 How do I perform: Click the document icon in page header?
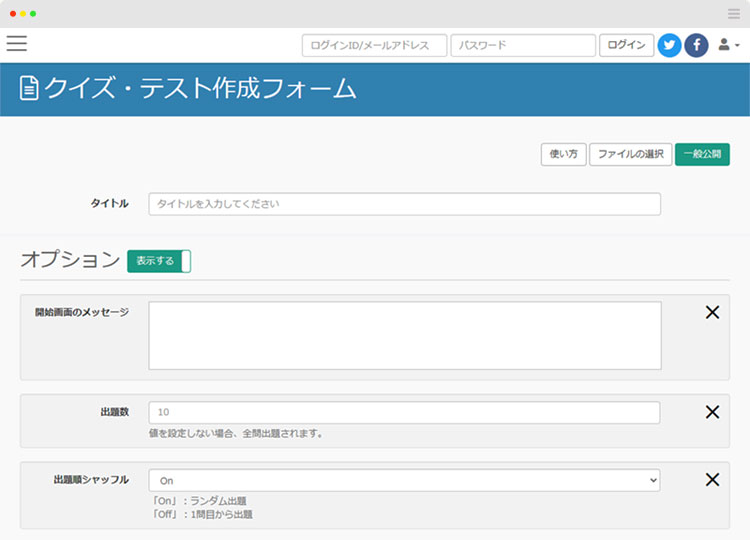point(30,89)
